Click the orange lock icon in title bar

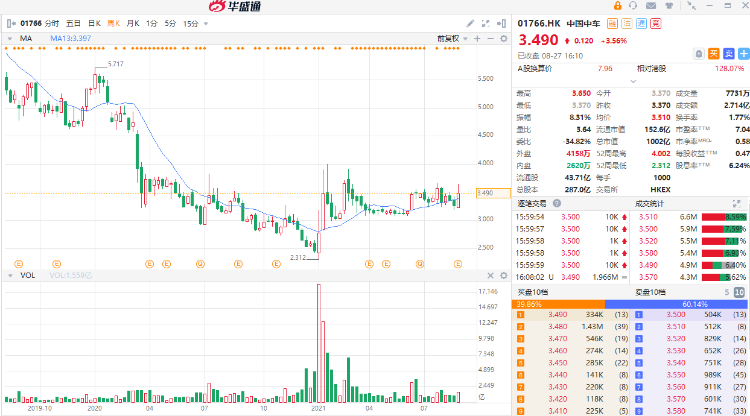coord(618,6)
